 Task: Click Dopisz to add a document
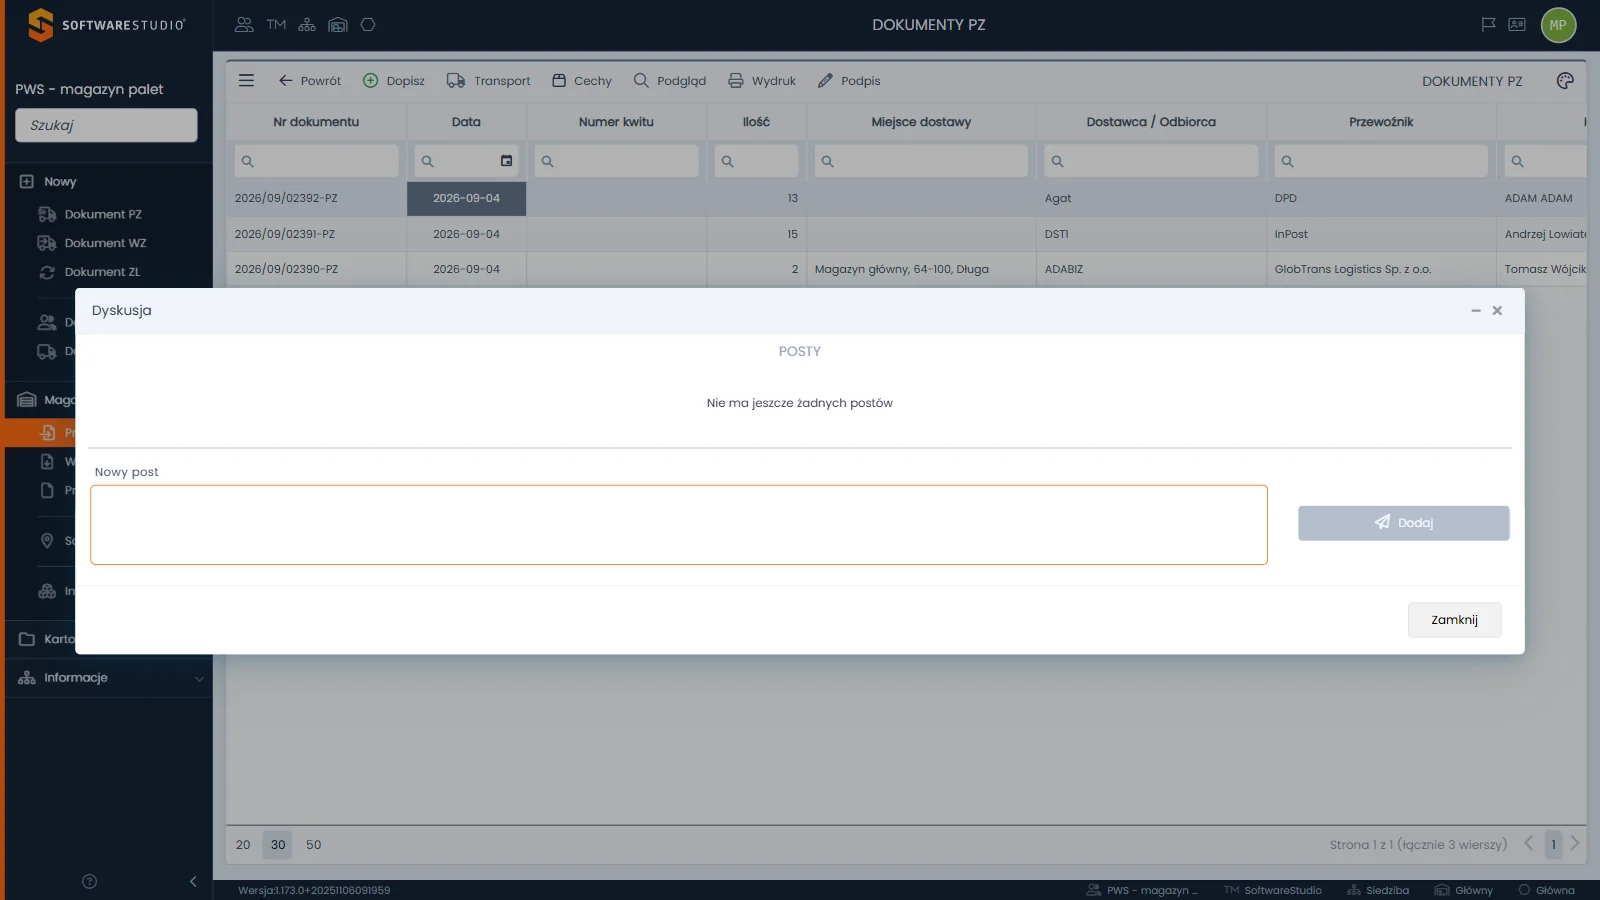tap(393, 81)
